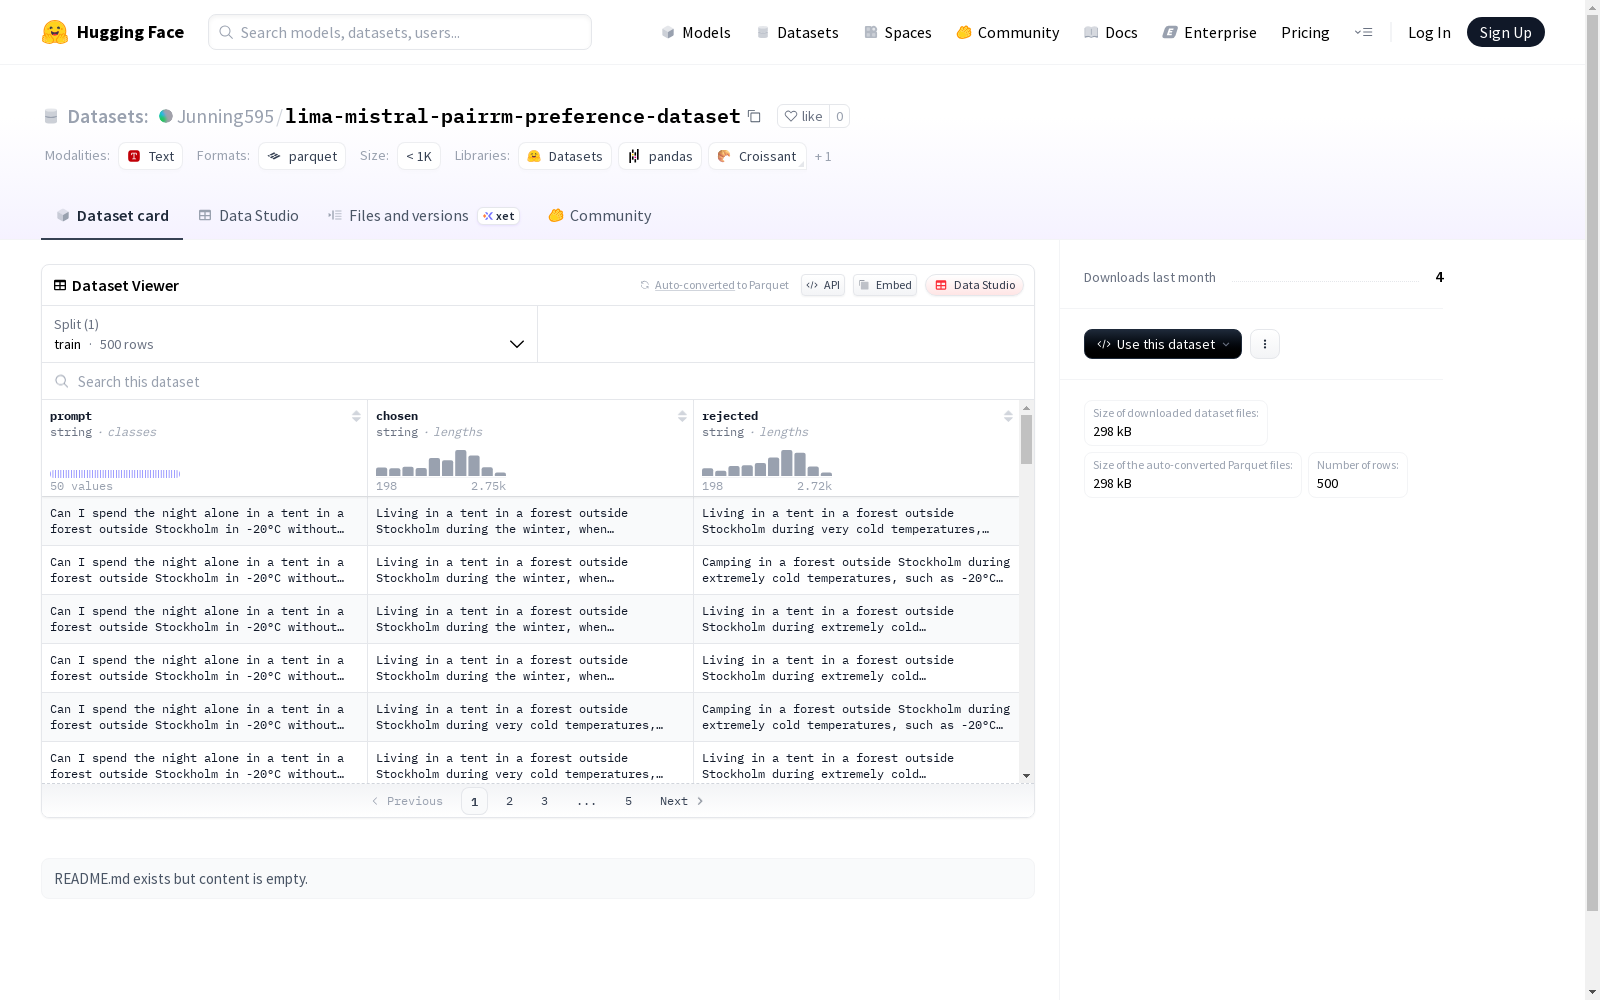Click table scrollbar down arrow
The image size is (1600, 1000).
point(1026,776)
